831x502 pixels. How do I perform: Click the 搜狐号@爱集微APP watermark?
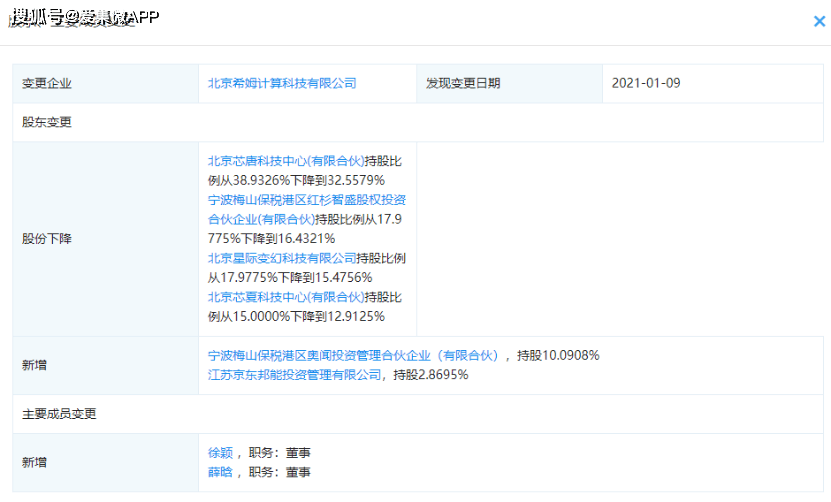[x=84, y=17]
